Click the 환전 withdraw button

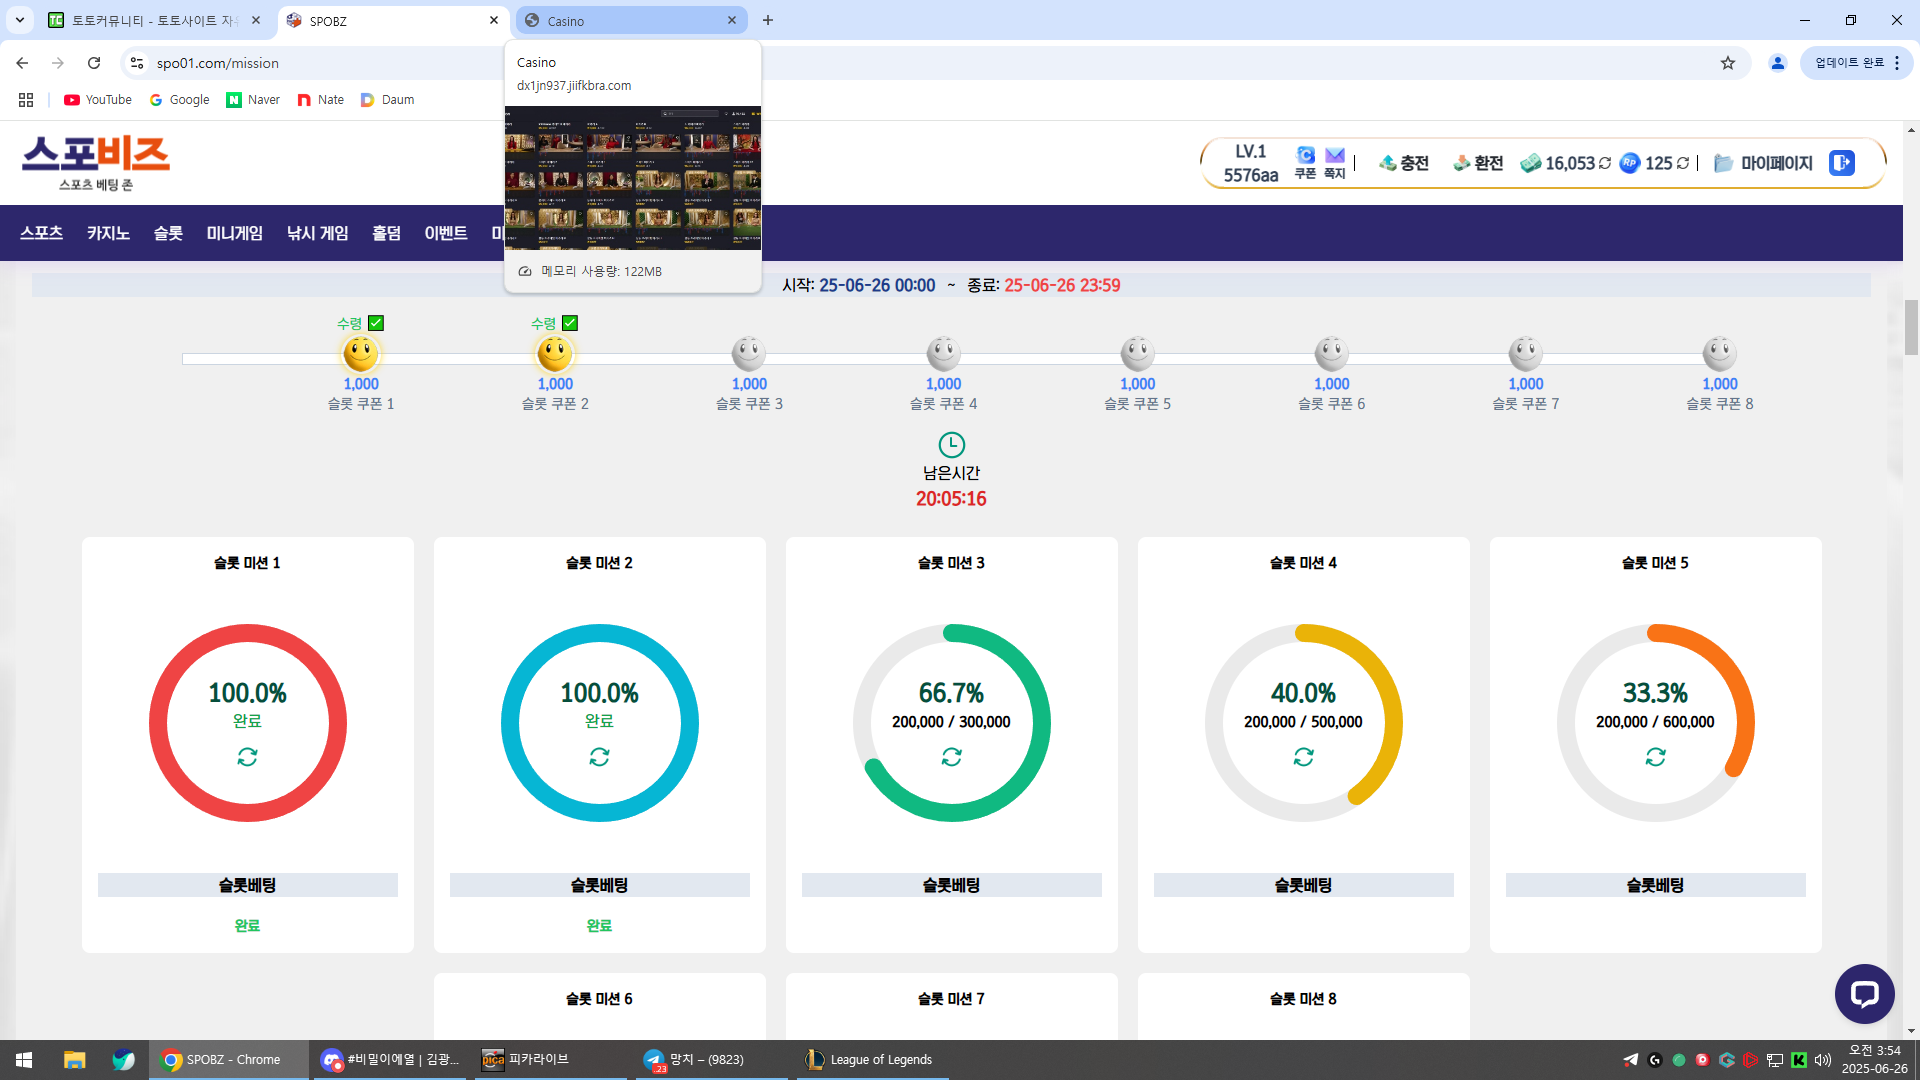point(1478,163)
